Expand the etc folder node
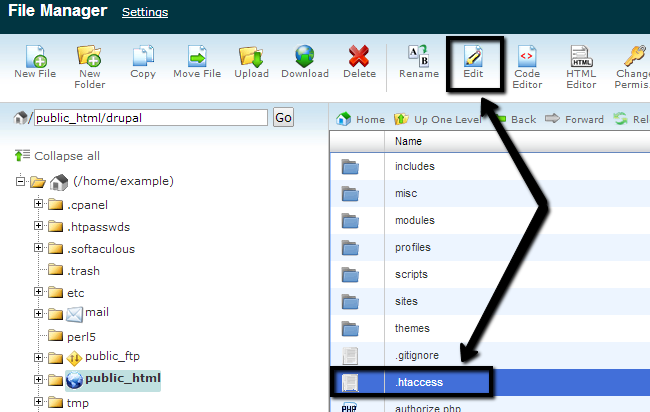 tap(38, 292)
